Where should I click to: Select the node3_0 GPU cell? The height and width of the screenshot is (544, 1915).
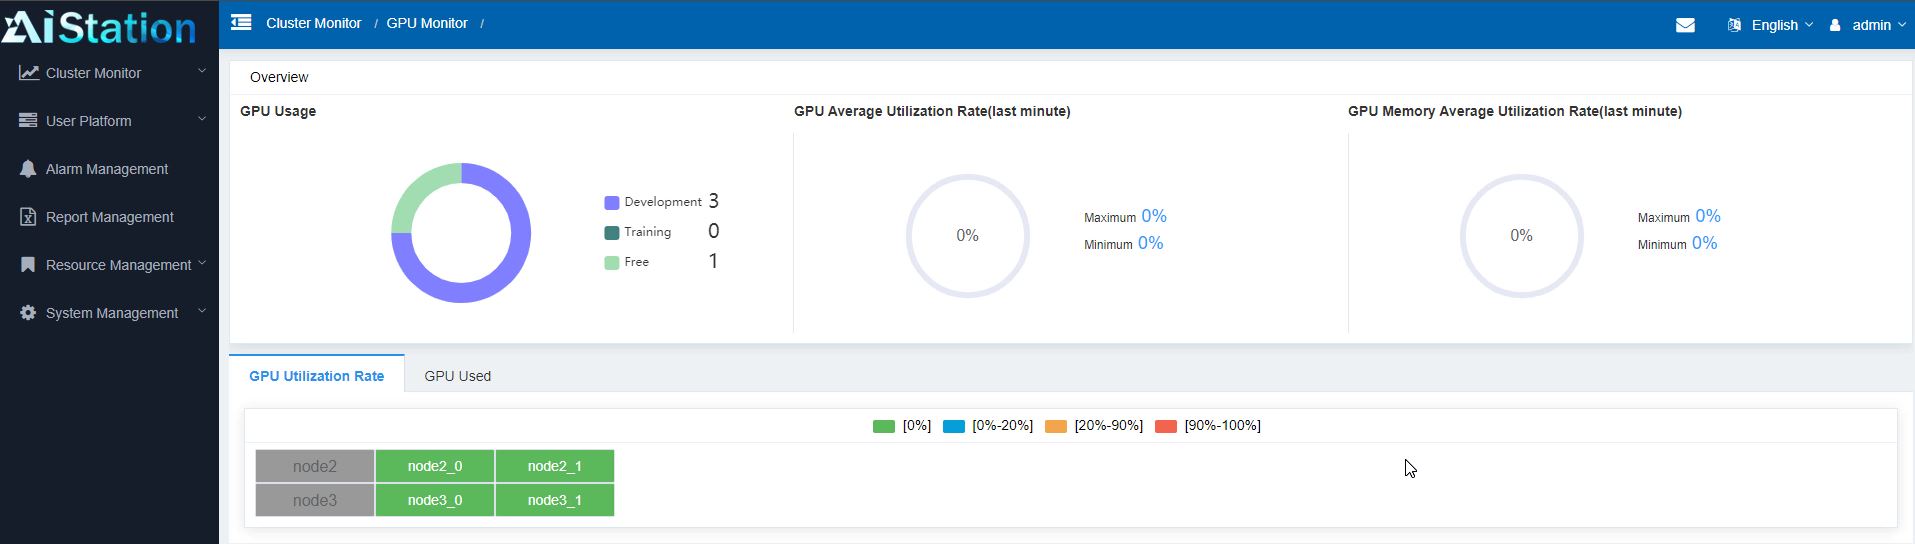click(x=435, y=500)
